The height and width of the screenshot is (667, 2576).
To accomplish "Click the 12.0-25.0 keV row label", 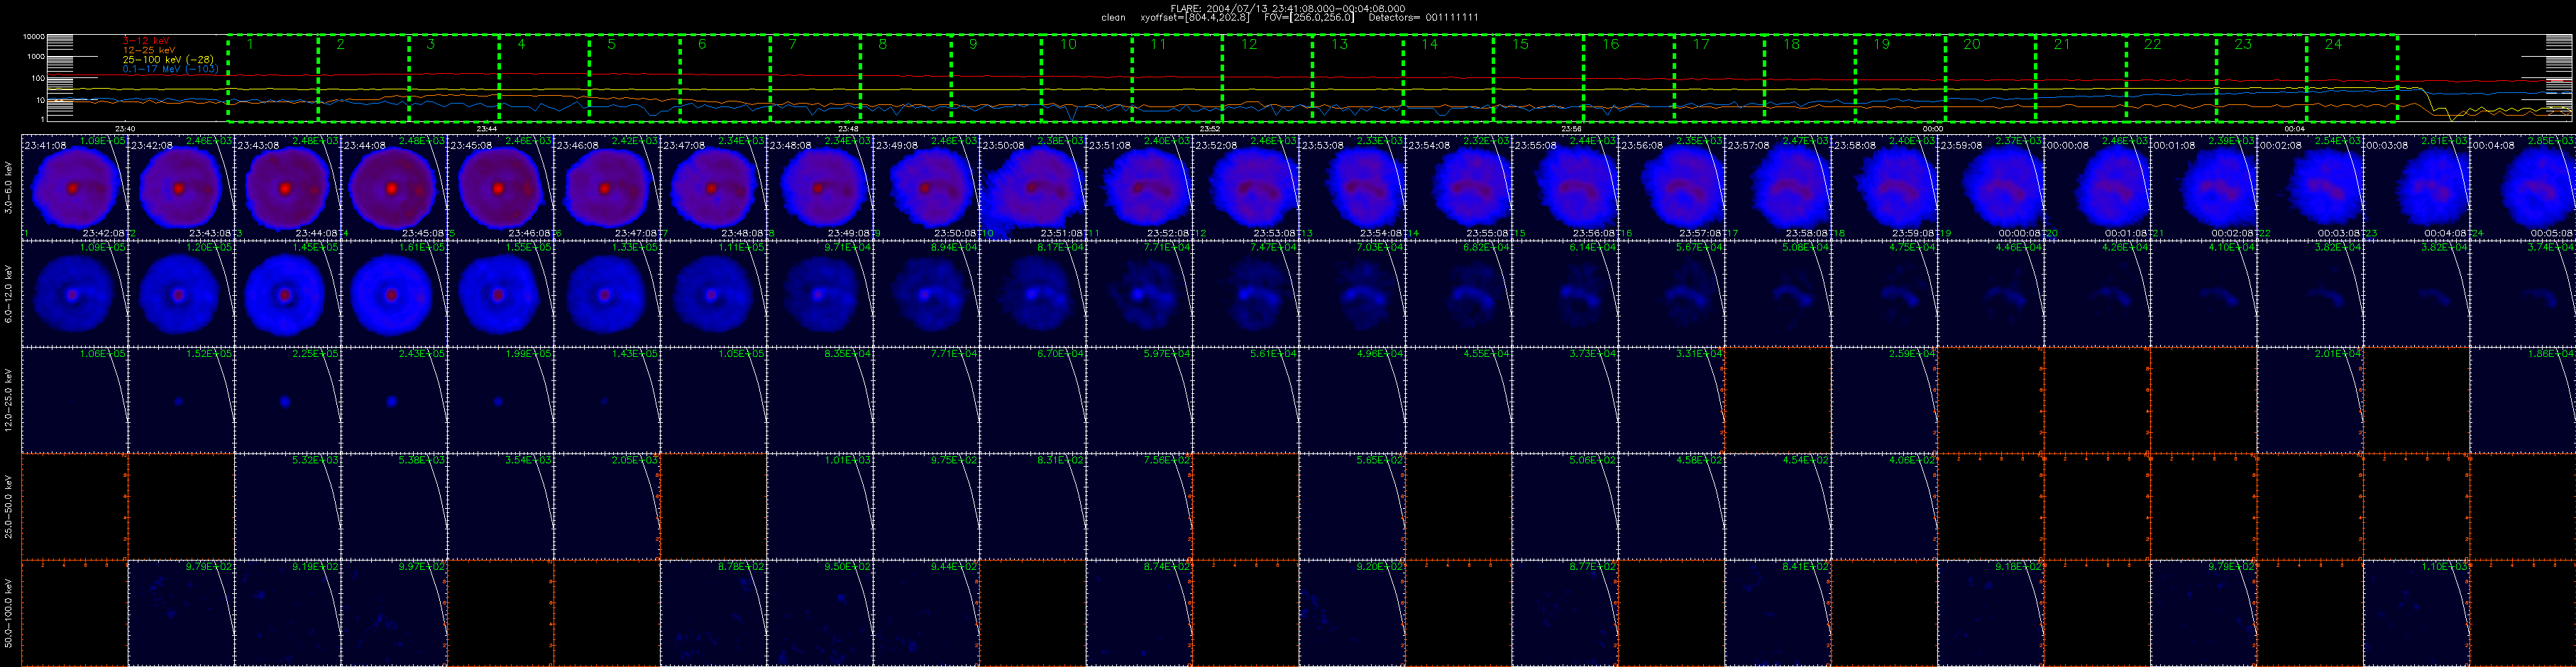I will point(9,399).
